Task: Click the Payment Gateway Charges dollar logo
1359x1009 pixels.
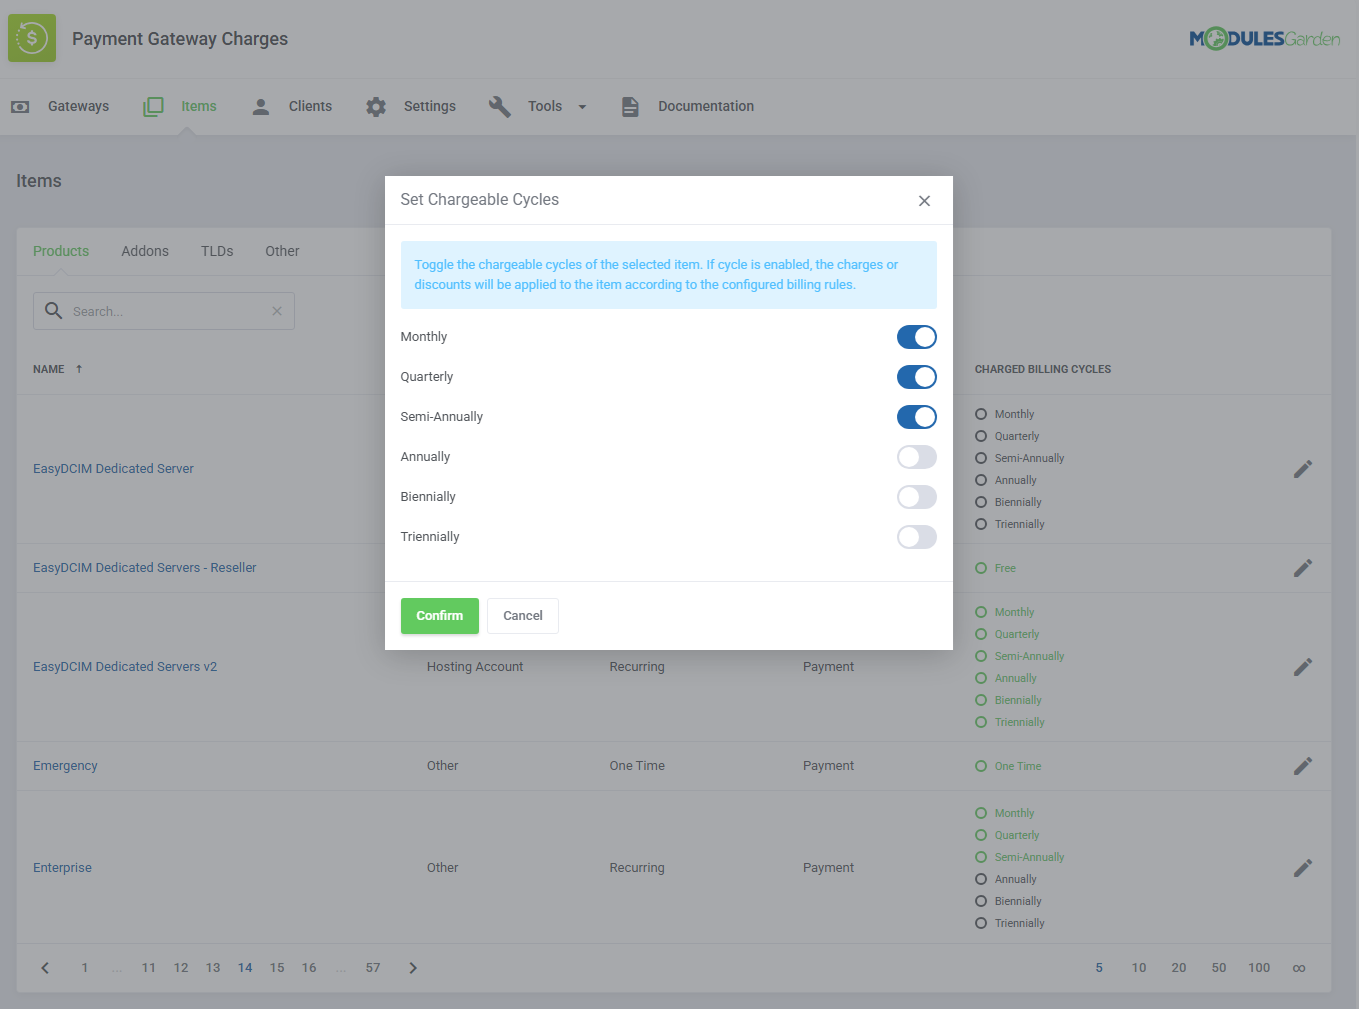Action: click(31, 37)
